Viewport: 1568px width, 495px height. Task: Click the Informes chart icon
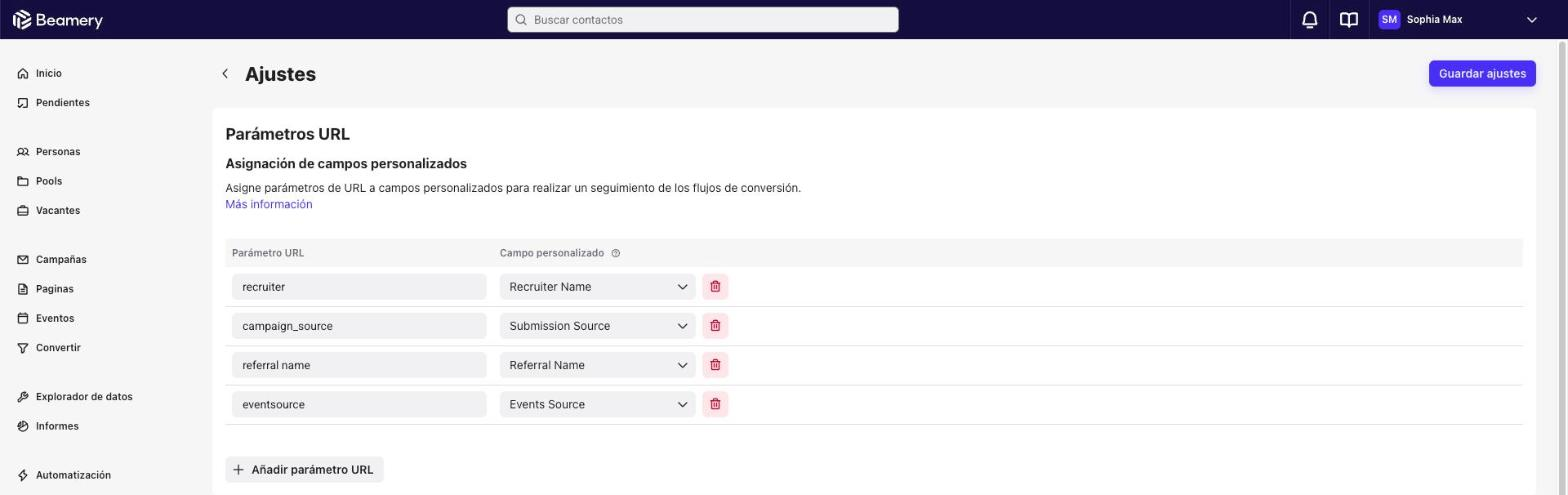click(x=23, y=426)
